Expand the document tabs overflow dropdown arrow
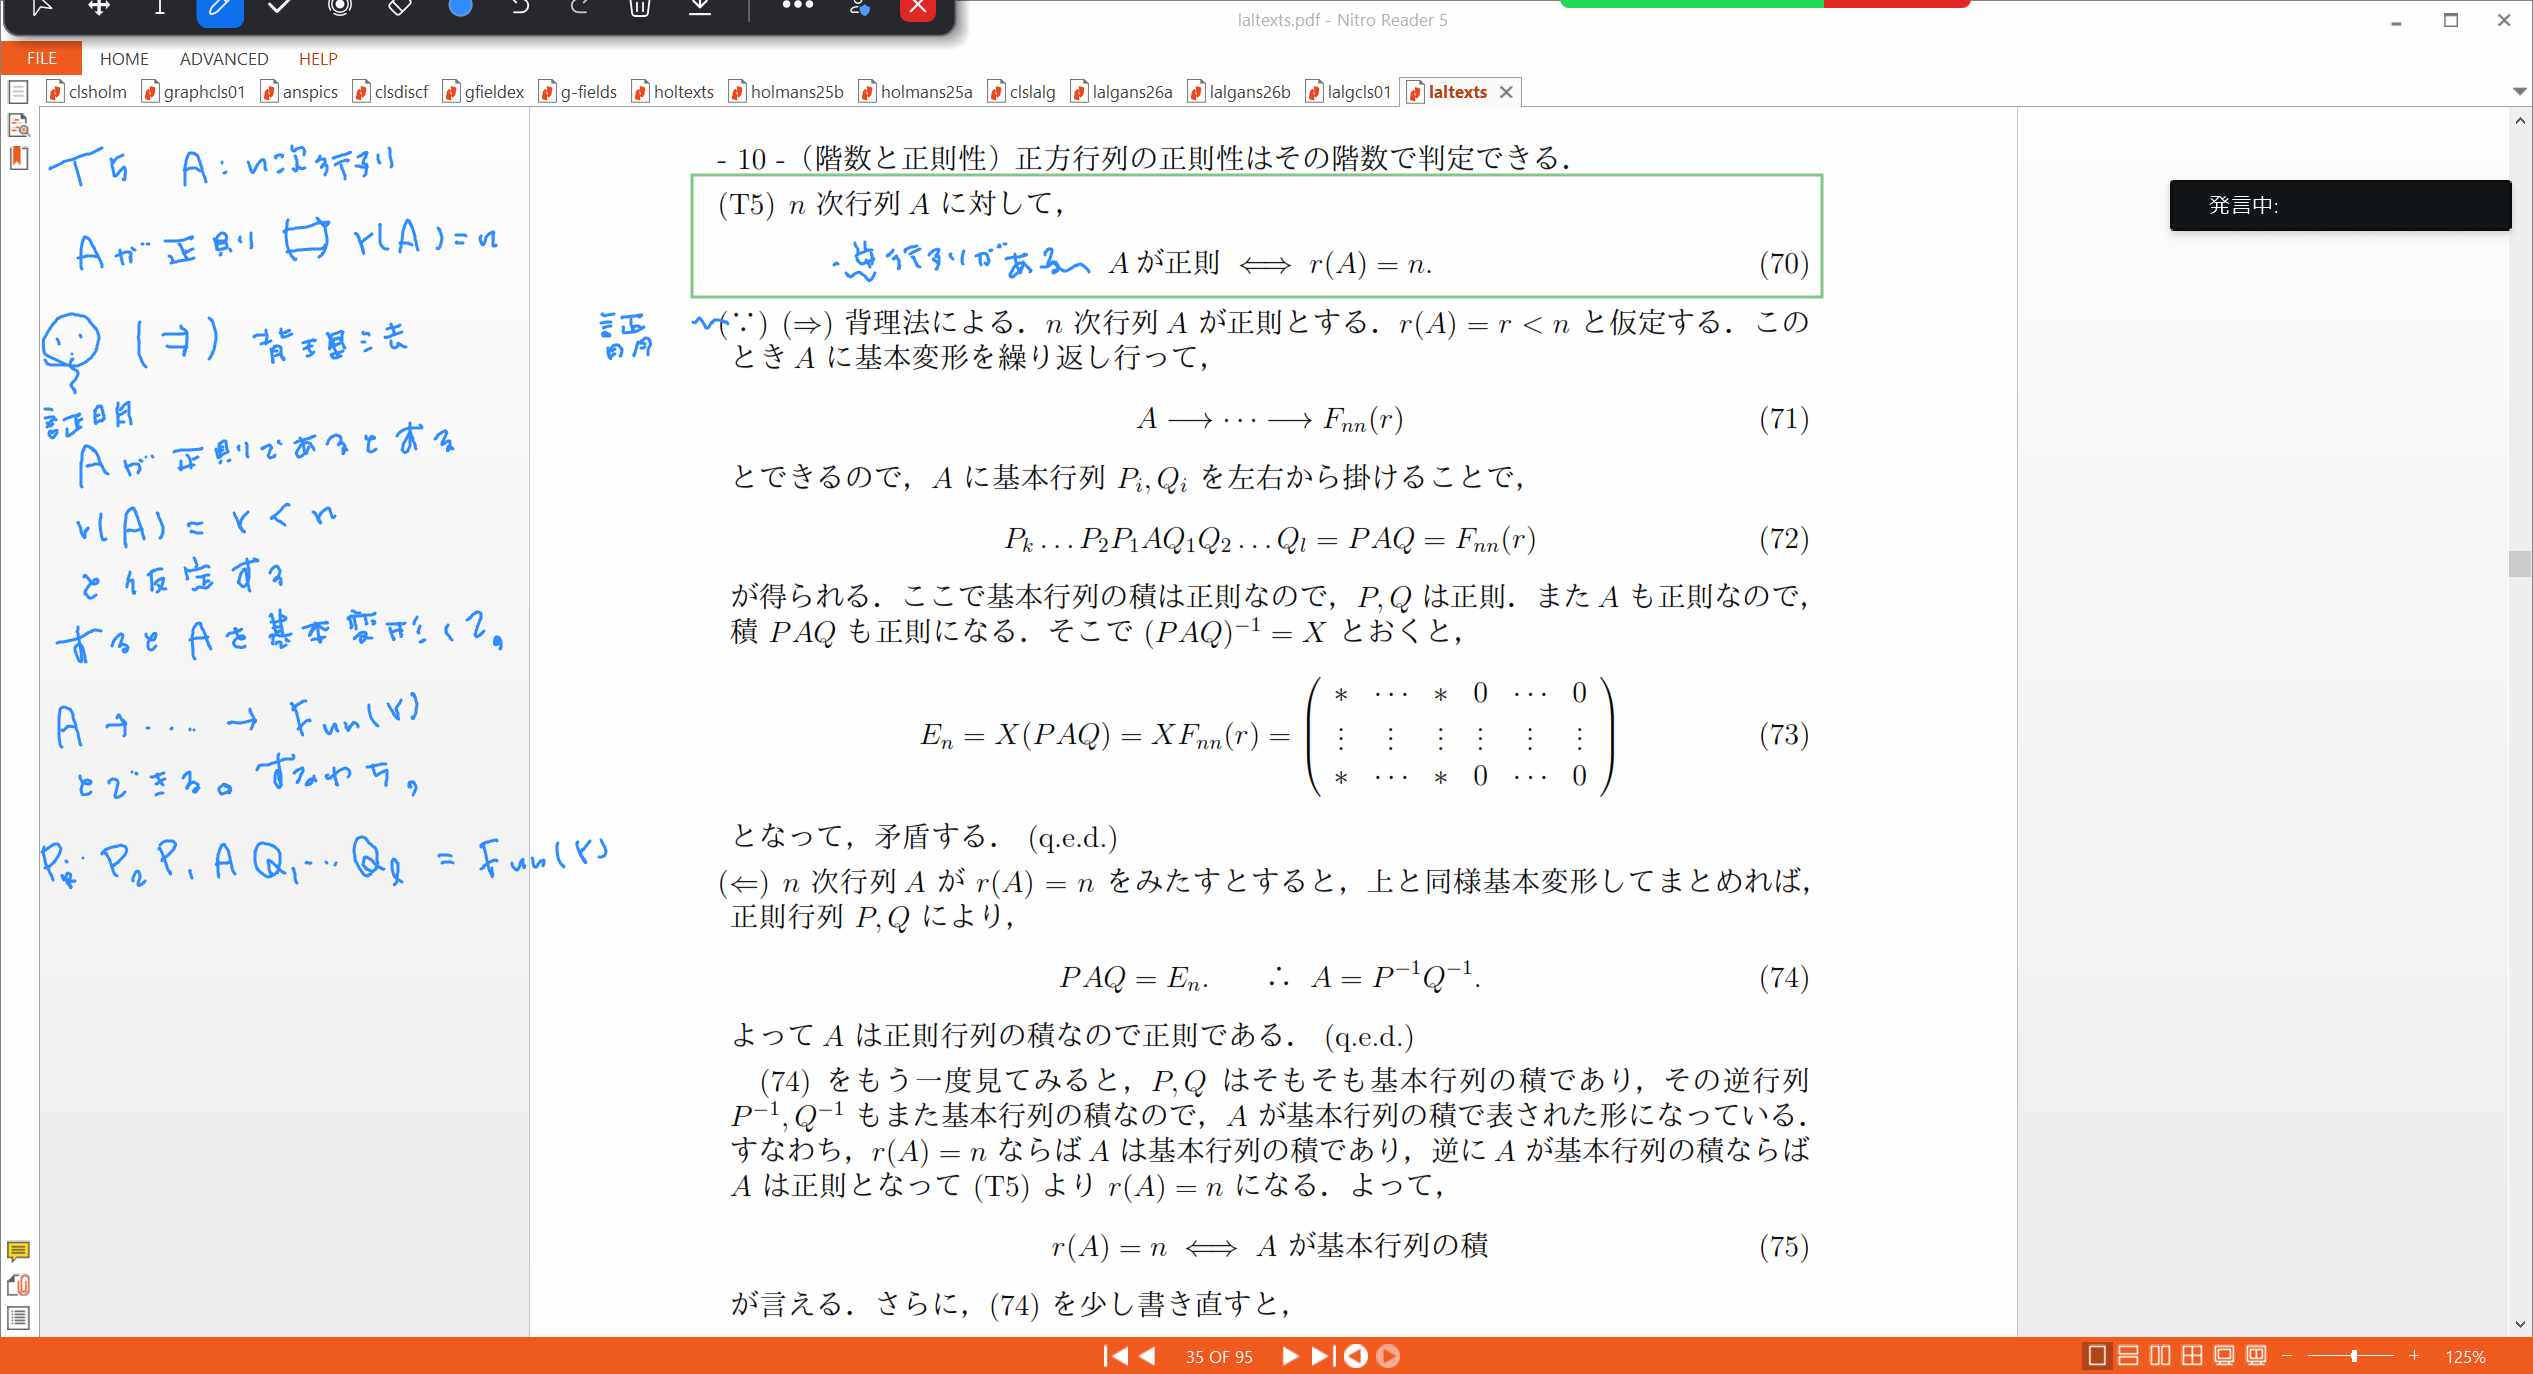The image size is (2533, 1374). click(x=2519, y=91)
